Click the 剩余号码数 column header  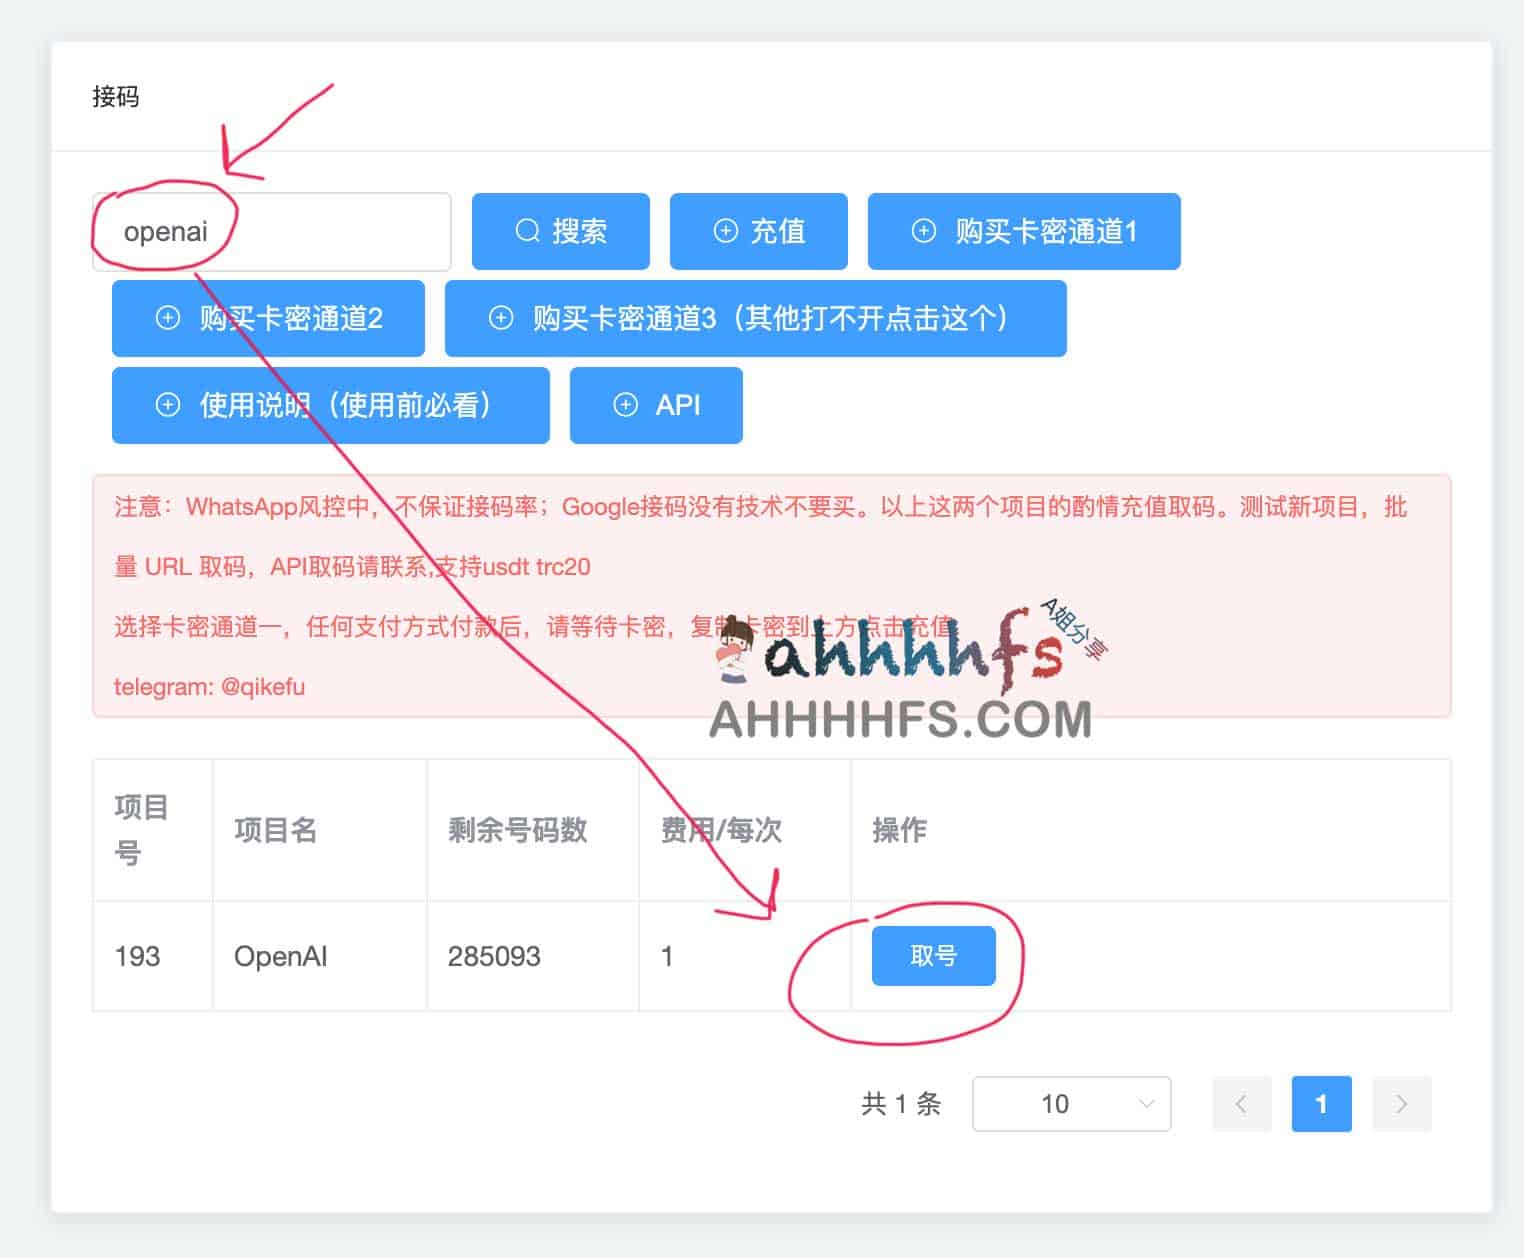coord(517,830)
